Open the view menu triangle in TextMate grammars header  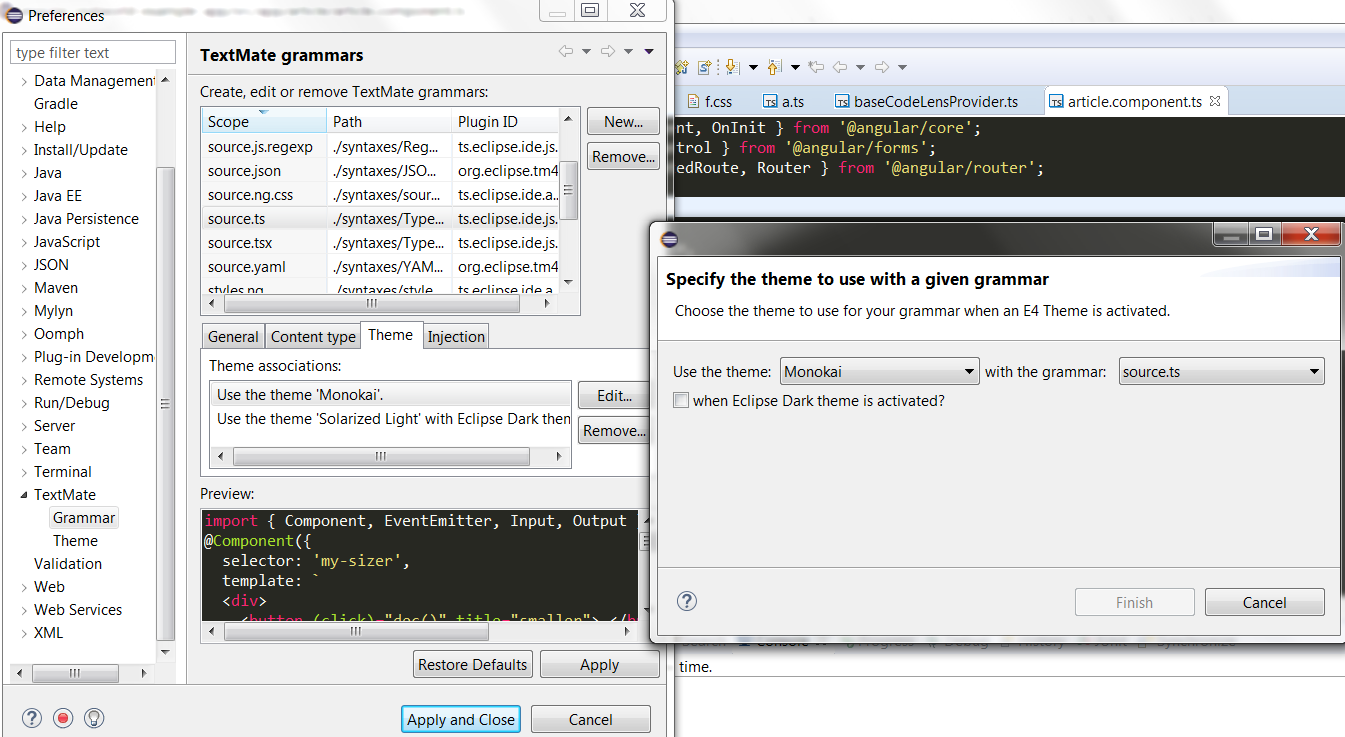click(x=651, y=49)
